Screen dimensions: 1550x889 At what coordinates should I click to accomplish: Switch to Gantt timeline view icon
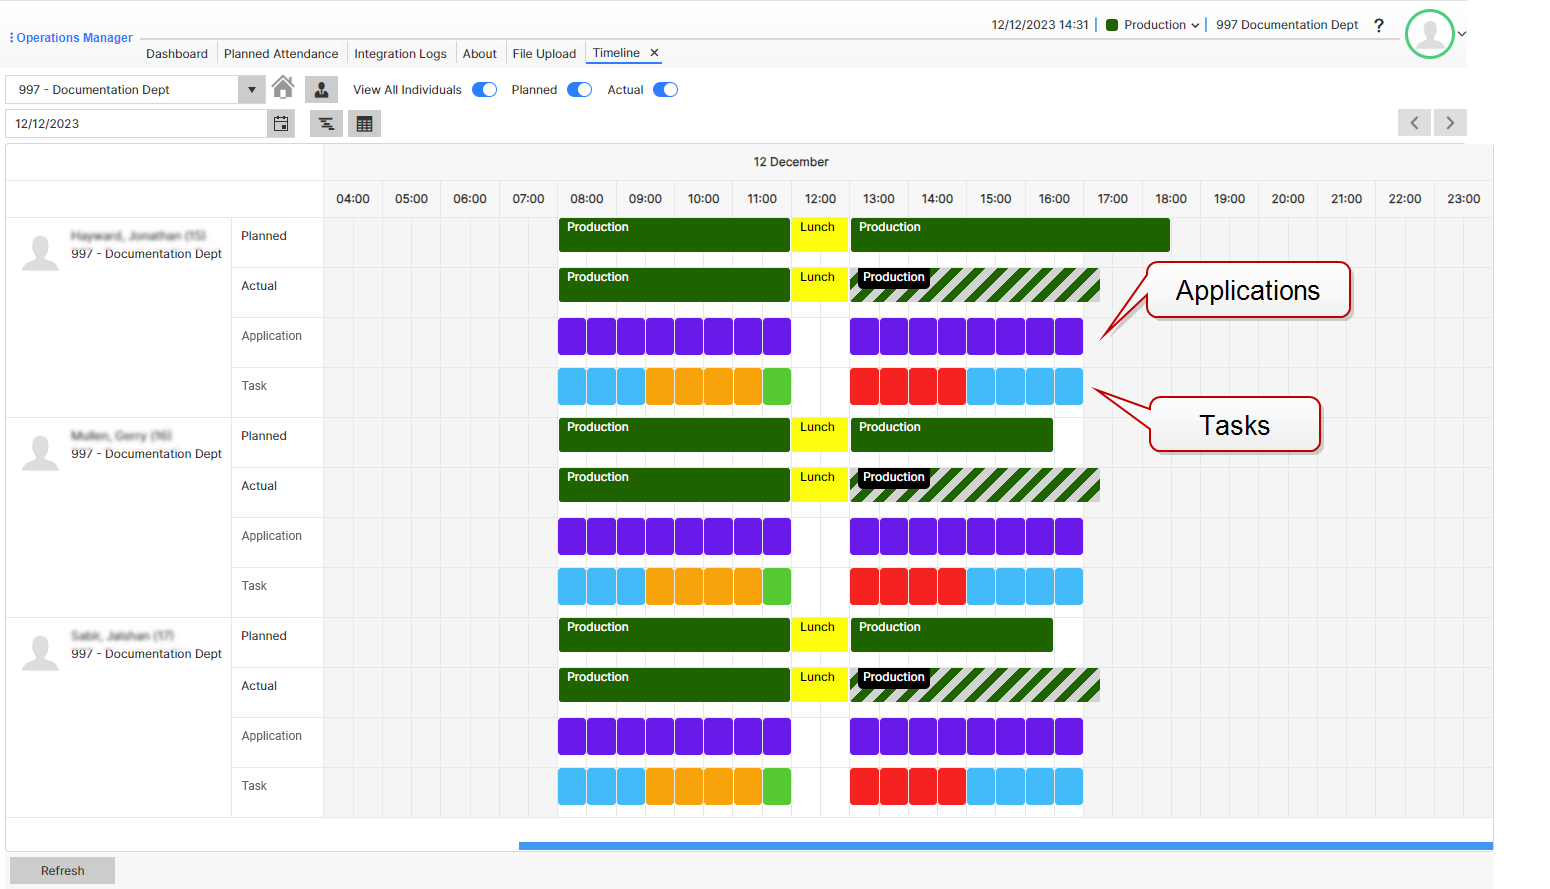point(326,124)
